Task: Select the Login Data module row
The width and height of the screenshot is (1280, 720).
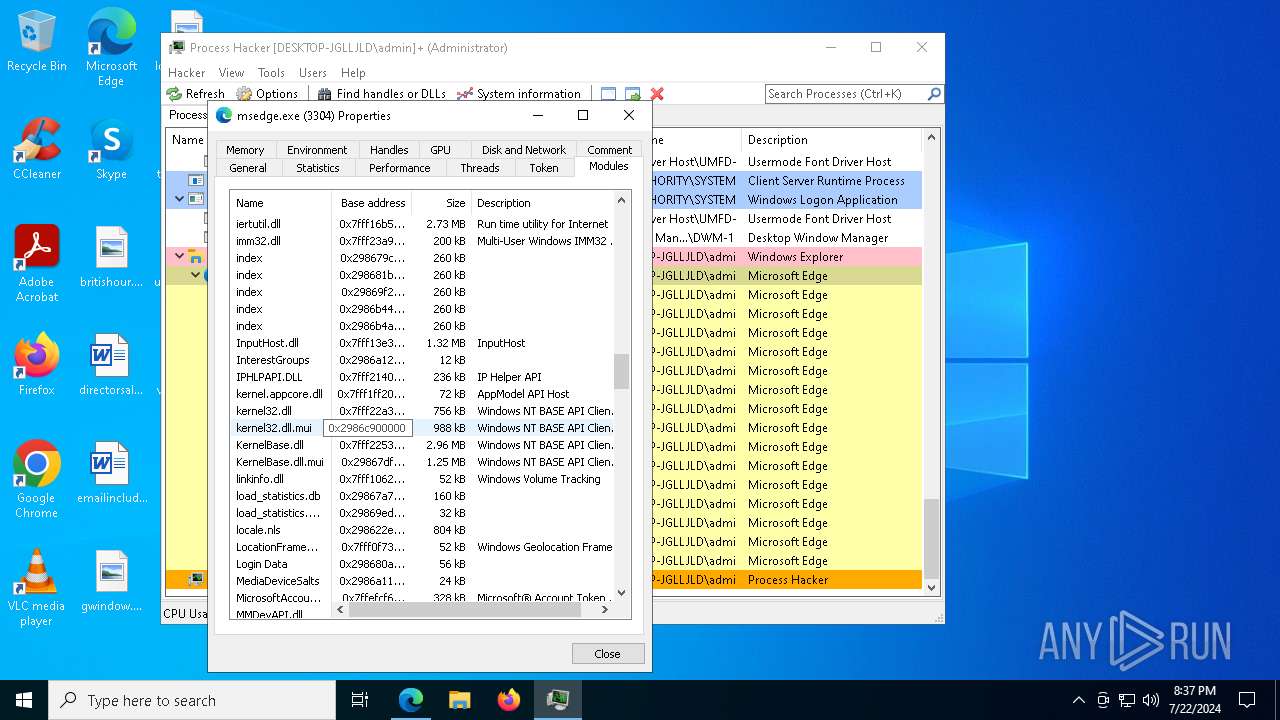Action: click(x=422, y=564)
